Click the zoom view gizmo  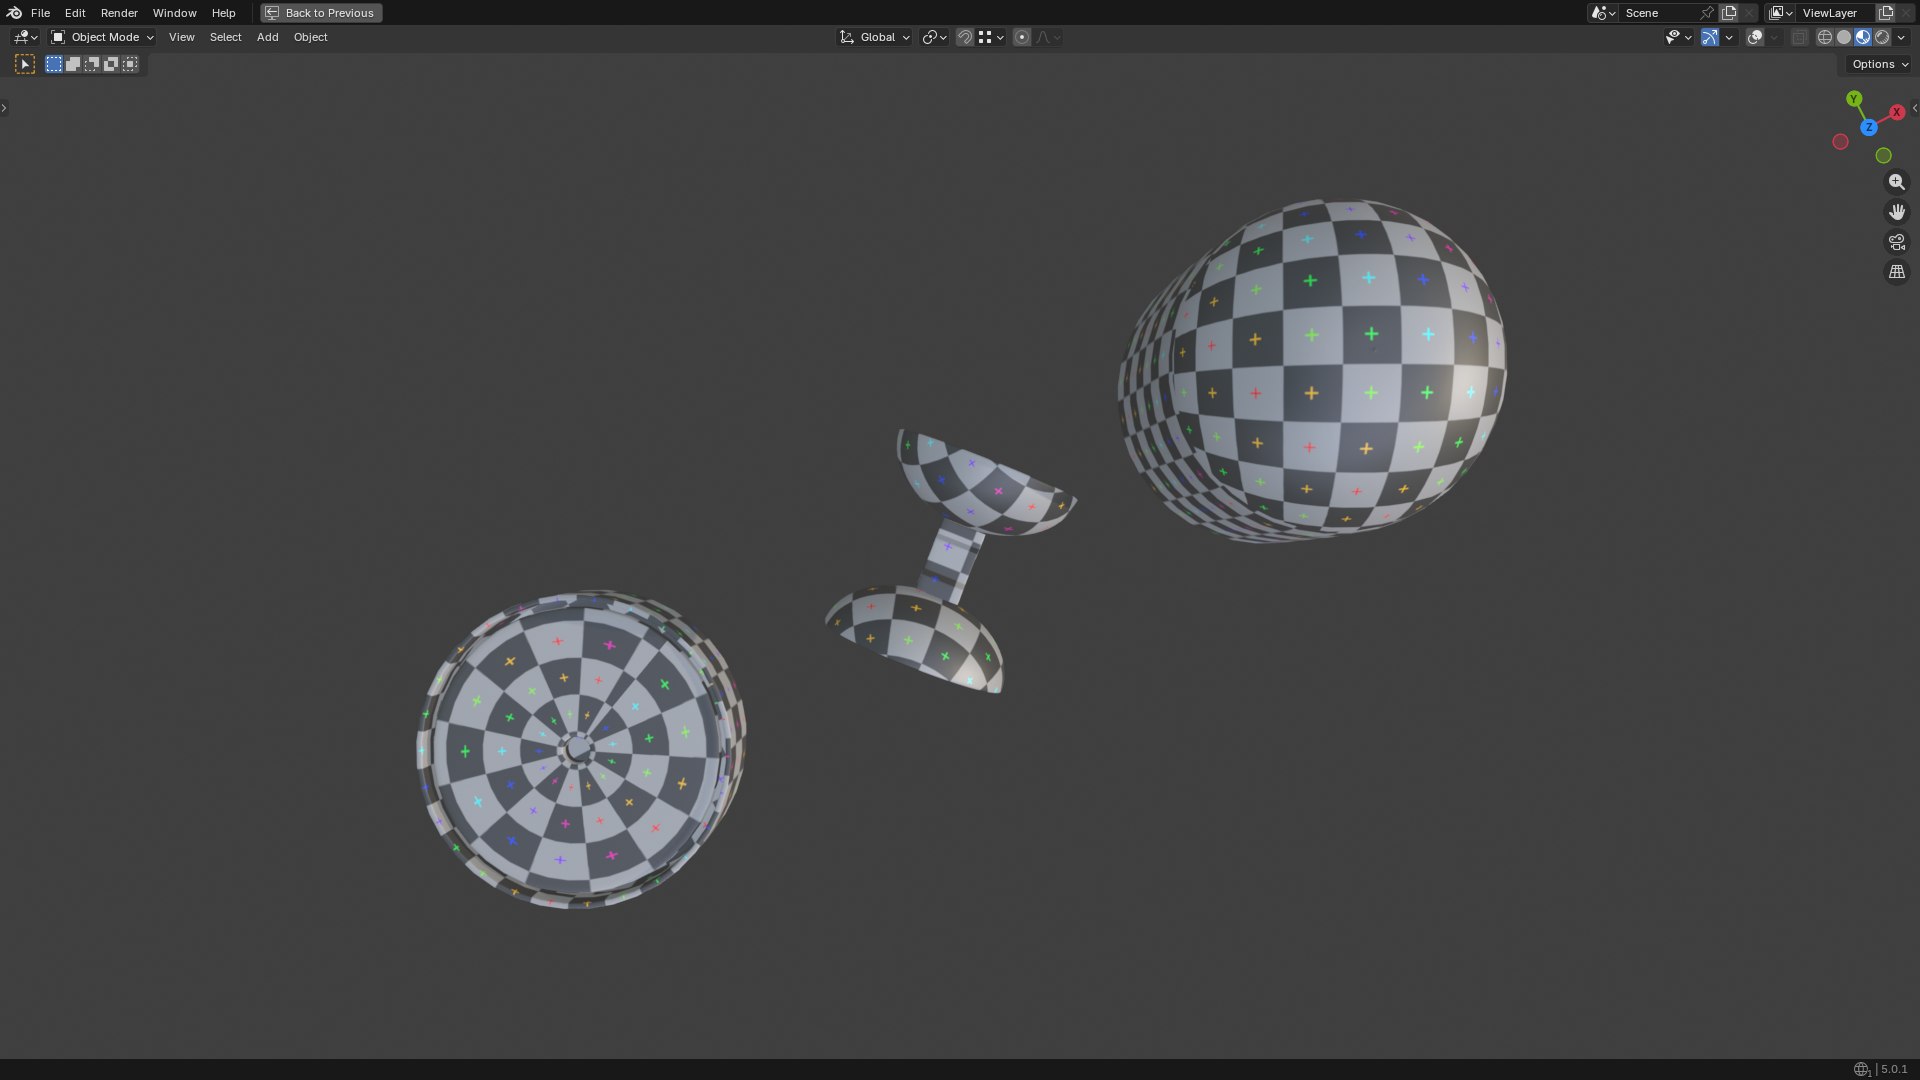point(1896,182)
